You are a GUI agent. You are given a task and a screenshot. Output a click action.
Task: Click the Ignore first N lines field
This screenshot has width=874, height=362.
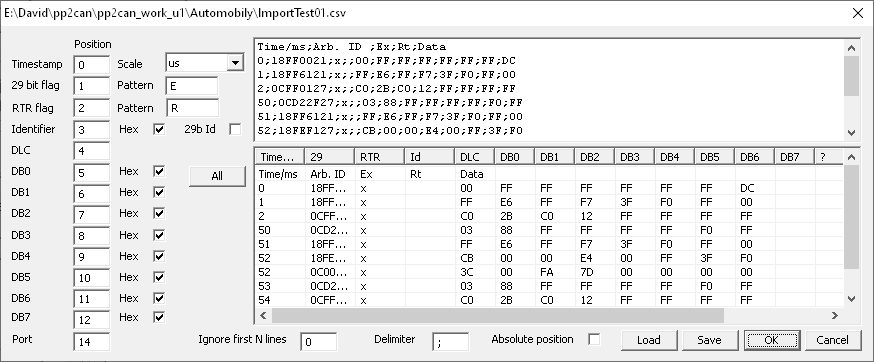tap(318, 341)
